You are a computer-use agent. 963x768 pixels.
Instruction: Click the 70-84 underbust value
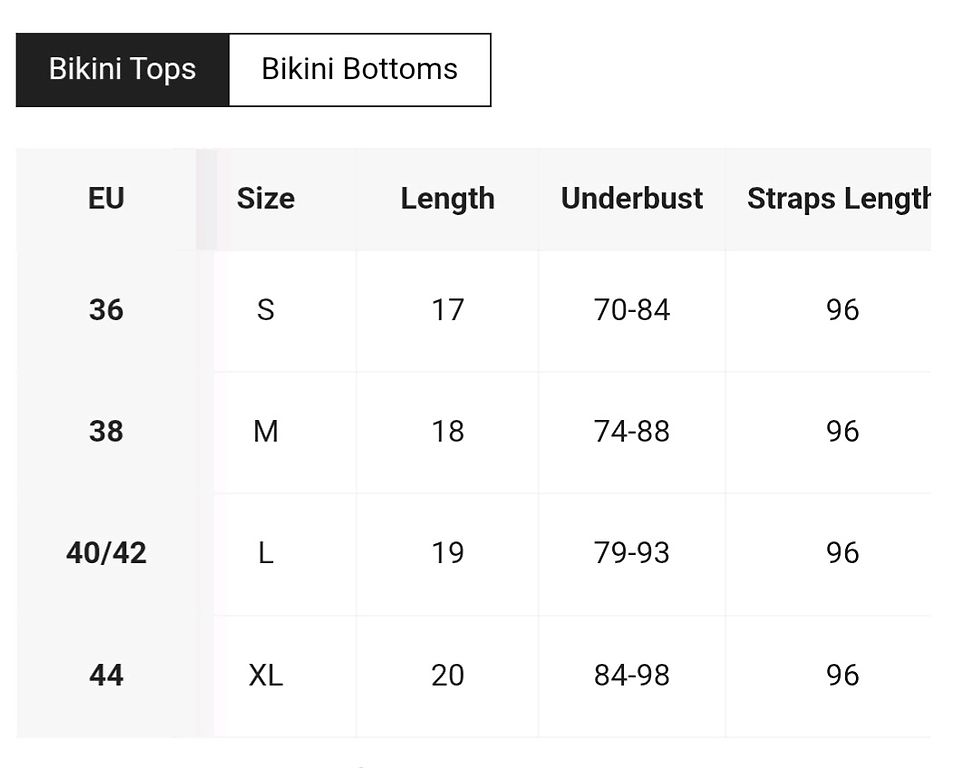click(631, 310)
